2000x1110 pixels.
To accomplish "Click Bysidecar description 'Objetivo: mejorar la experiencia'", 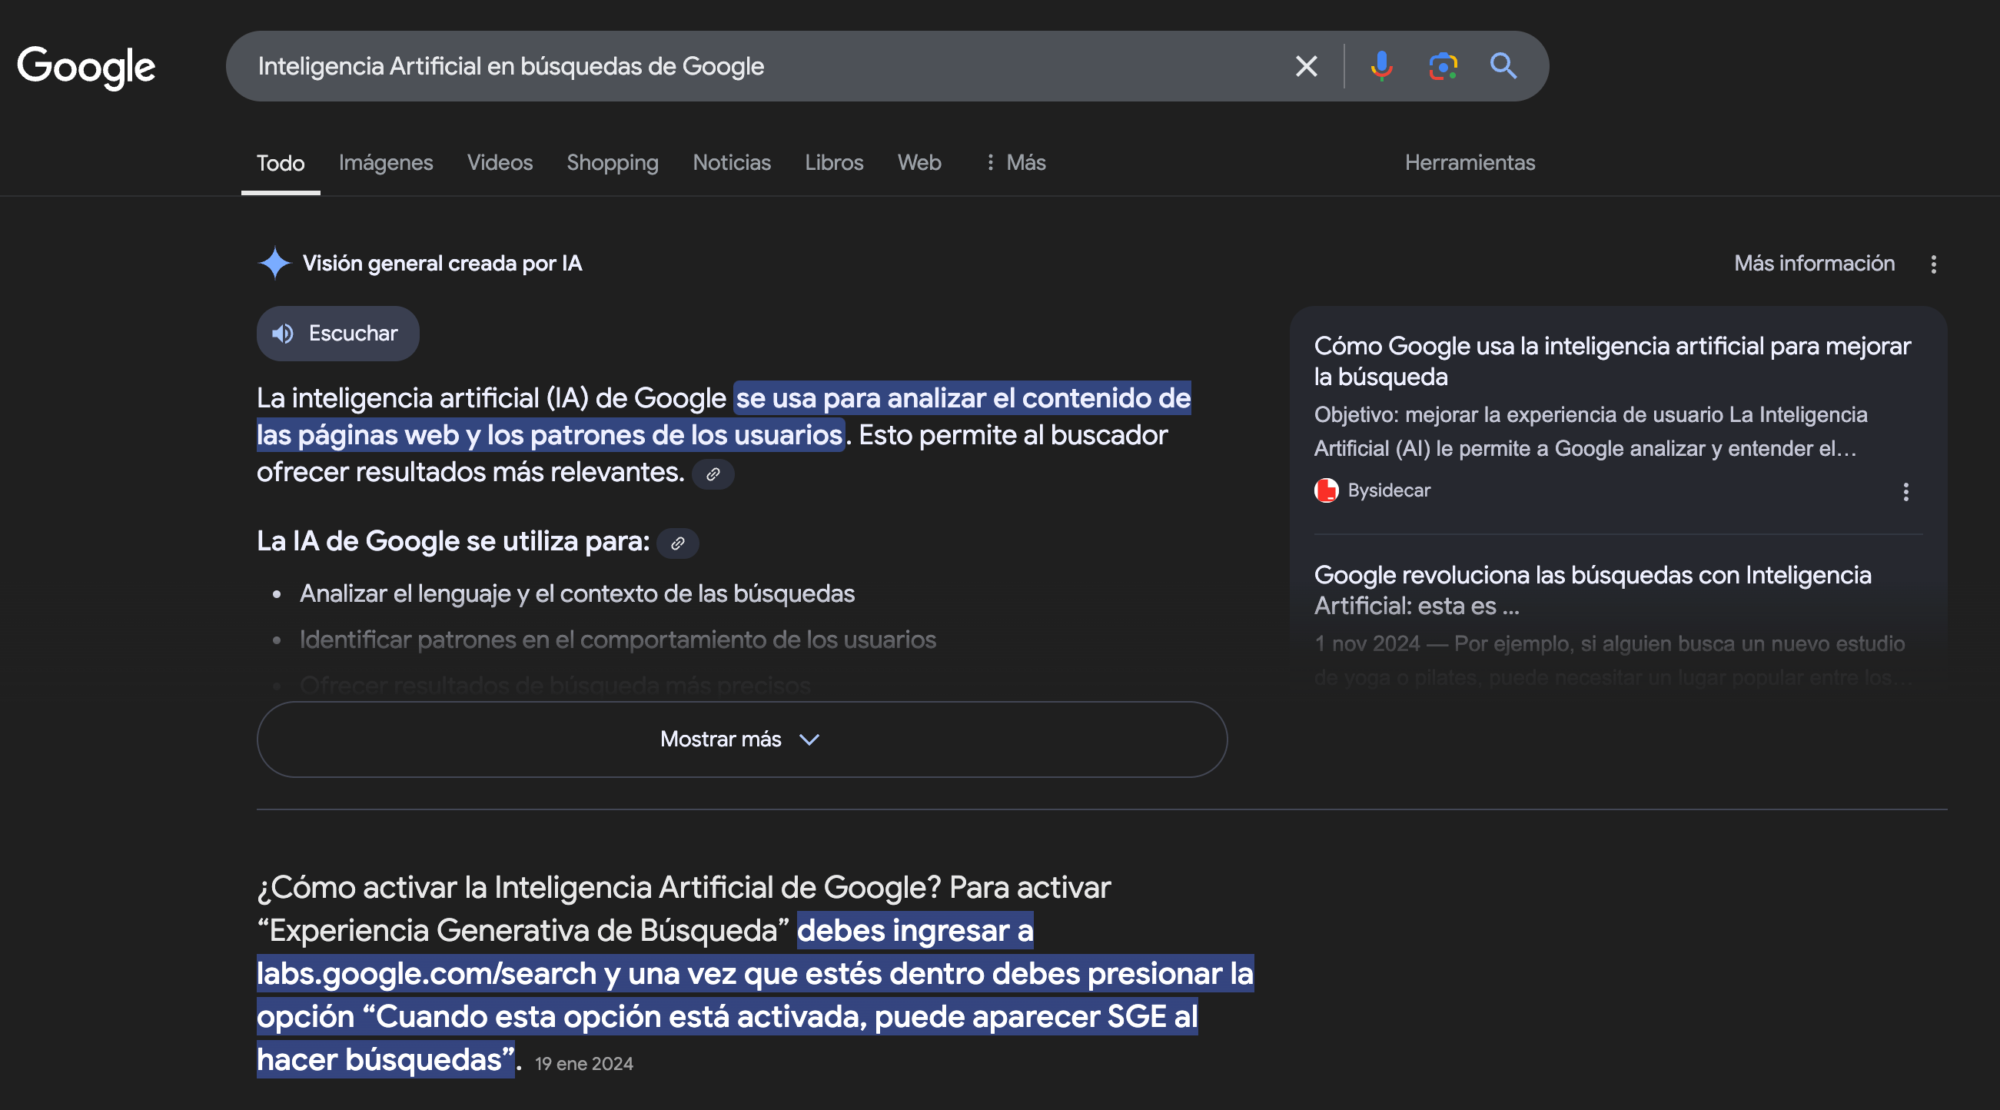I will pos(1590,431).
